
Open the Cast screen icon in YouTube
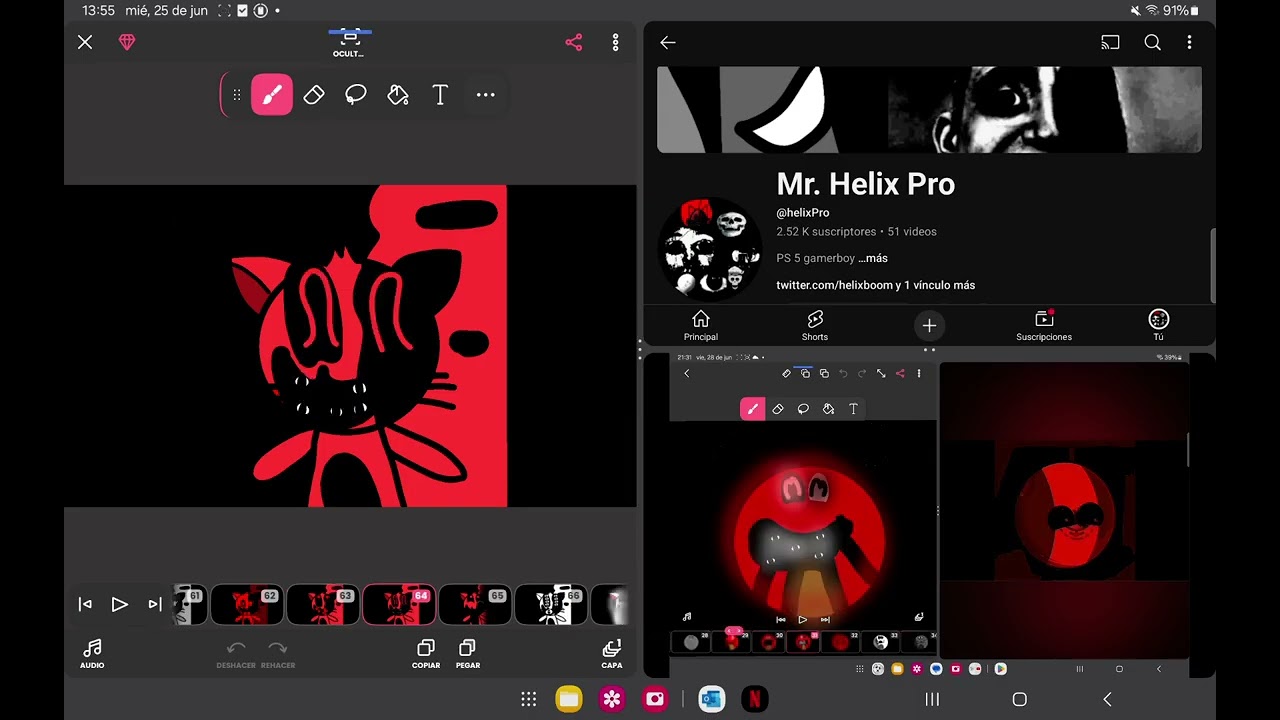coord(1110,42)
